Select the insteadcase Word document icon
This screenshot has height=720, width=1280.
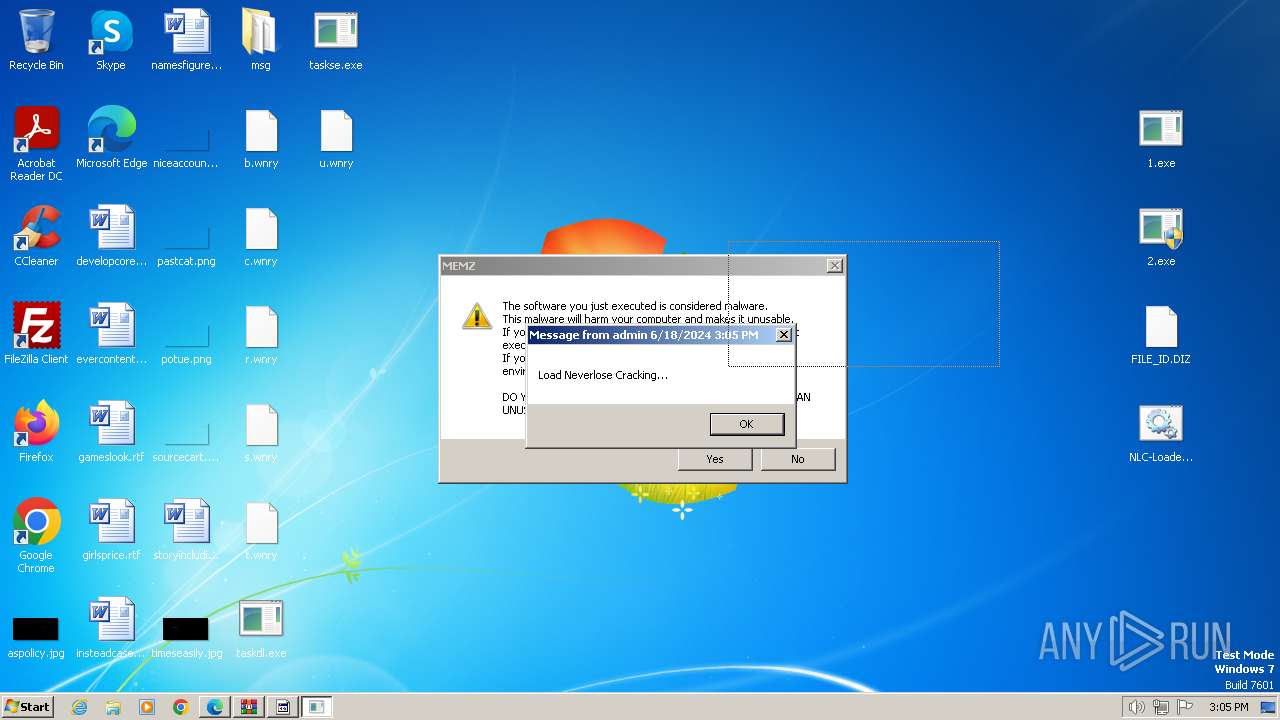pyautogui.click(x=111, y=628)
